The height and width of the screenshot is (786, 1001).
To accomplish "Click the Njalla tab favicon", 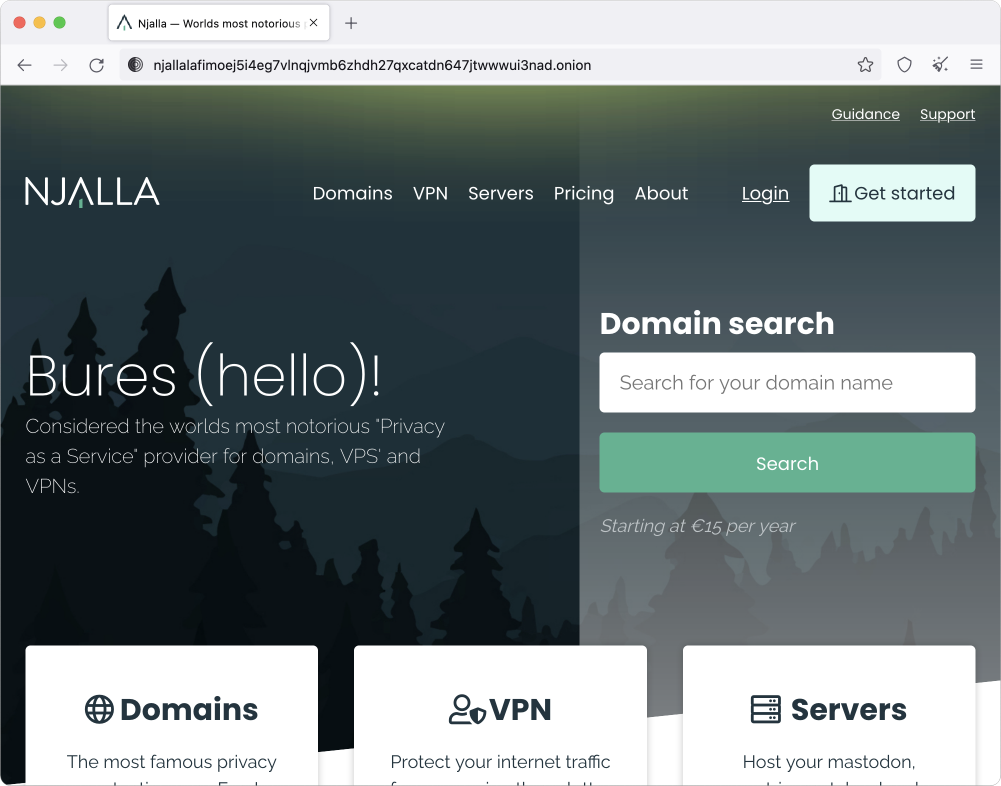I will click(124, 24).
